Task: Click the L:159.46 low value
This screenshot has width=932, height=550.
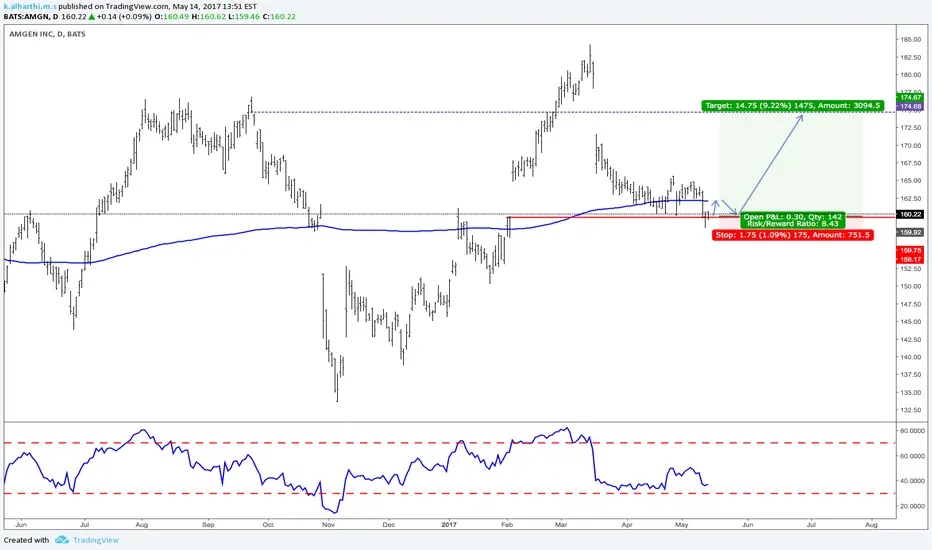Action: (x=244, y=16)
